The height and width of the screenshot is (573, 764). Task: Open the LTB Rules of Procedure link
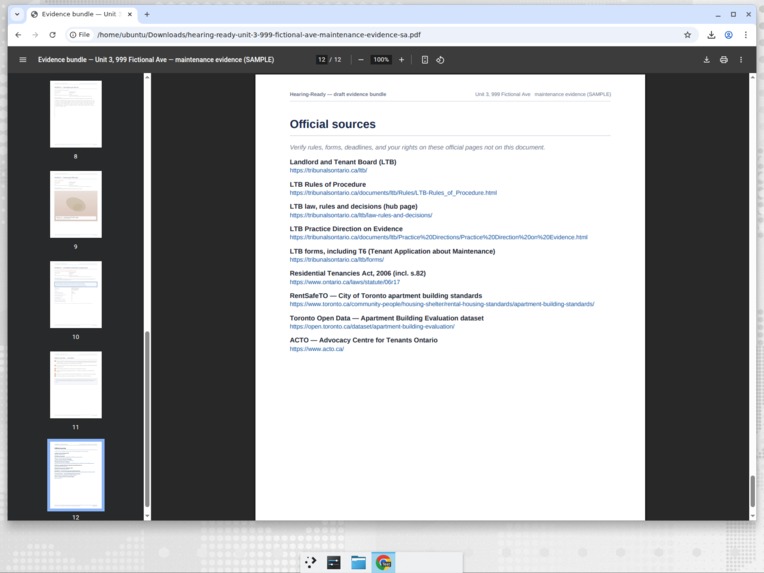pyautogui.click(x=393, y=193)
